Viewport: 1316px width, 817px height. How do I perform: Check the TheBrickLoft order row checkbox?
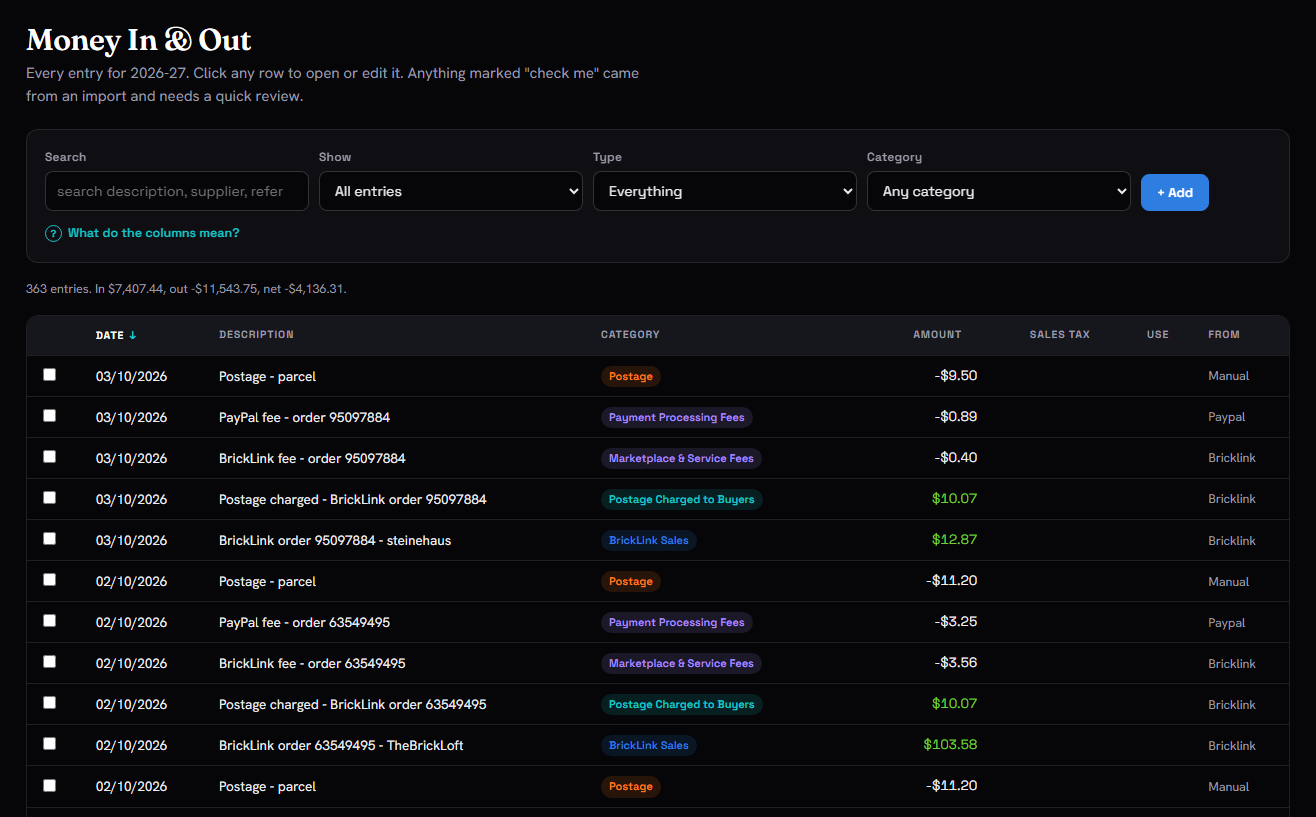50,744
